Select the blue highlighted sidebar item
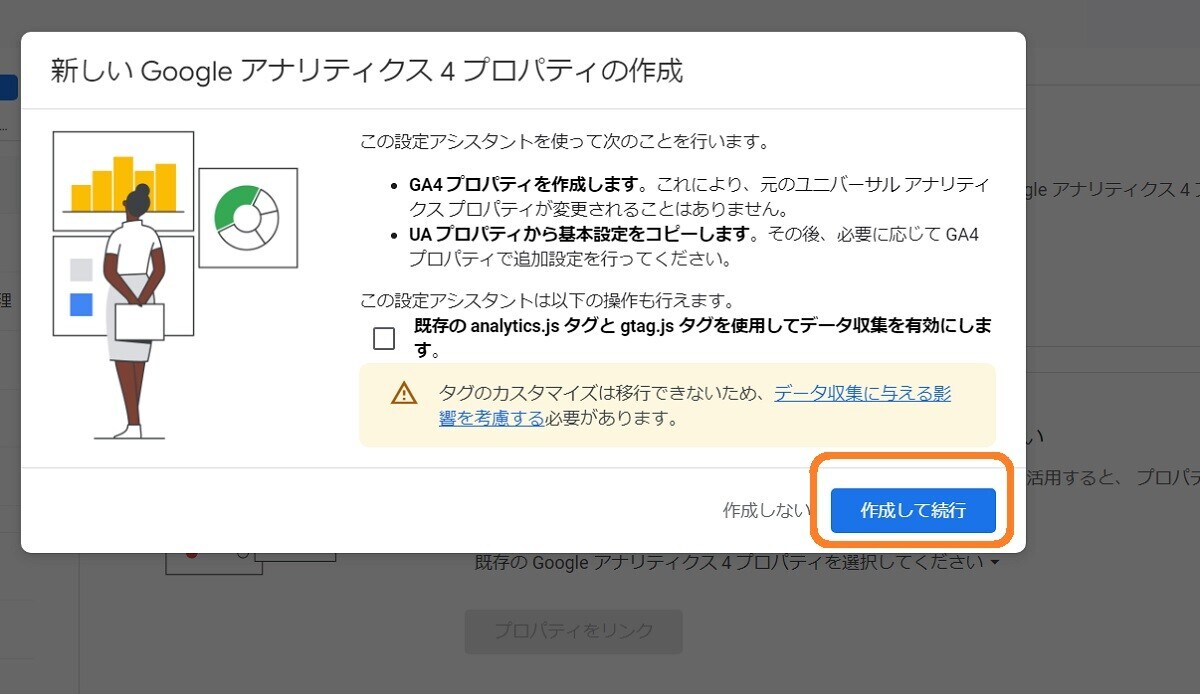The height and width of the screenshot is (694, 1200). (x=6, y=87)
